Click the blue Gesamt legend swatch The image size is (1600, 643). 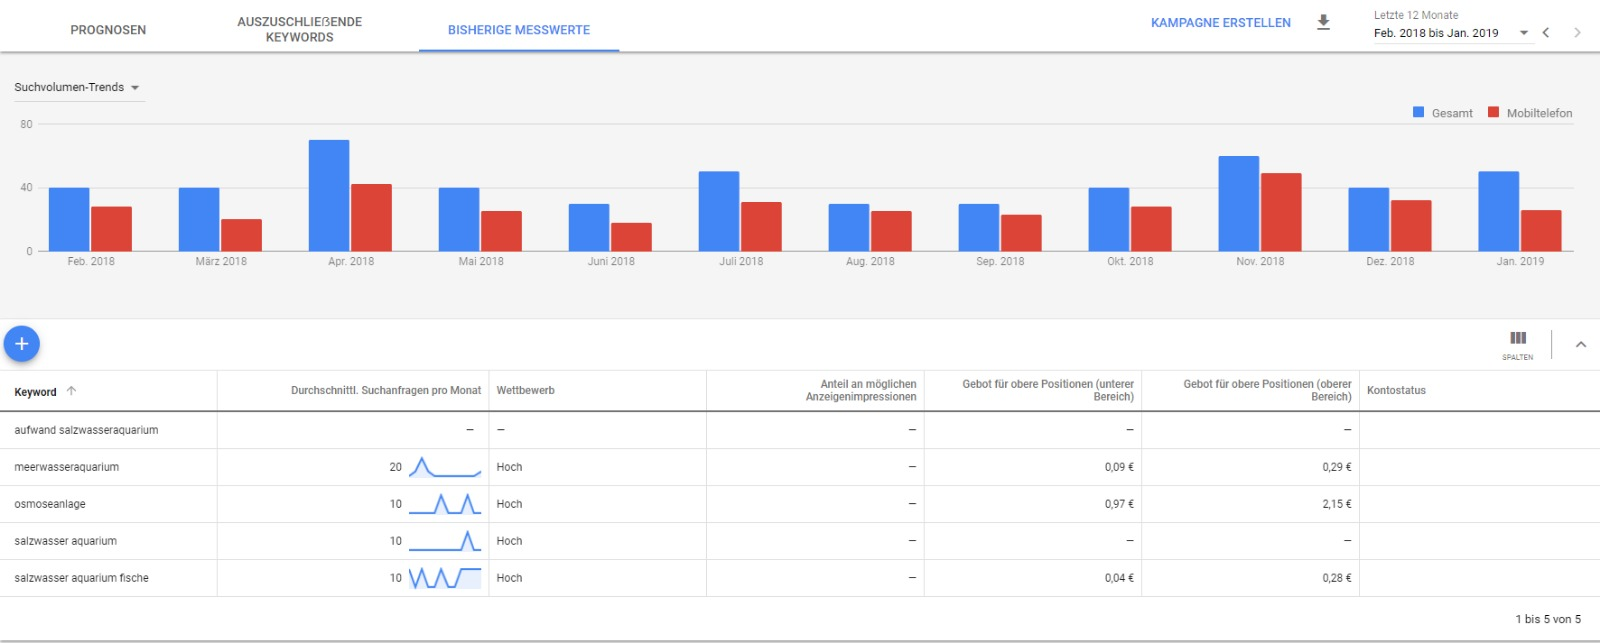tap(1418, 112)
